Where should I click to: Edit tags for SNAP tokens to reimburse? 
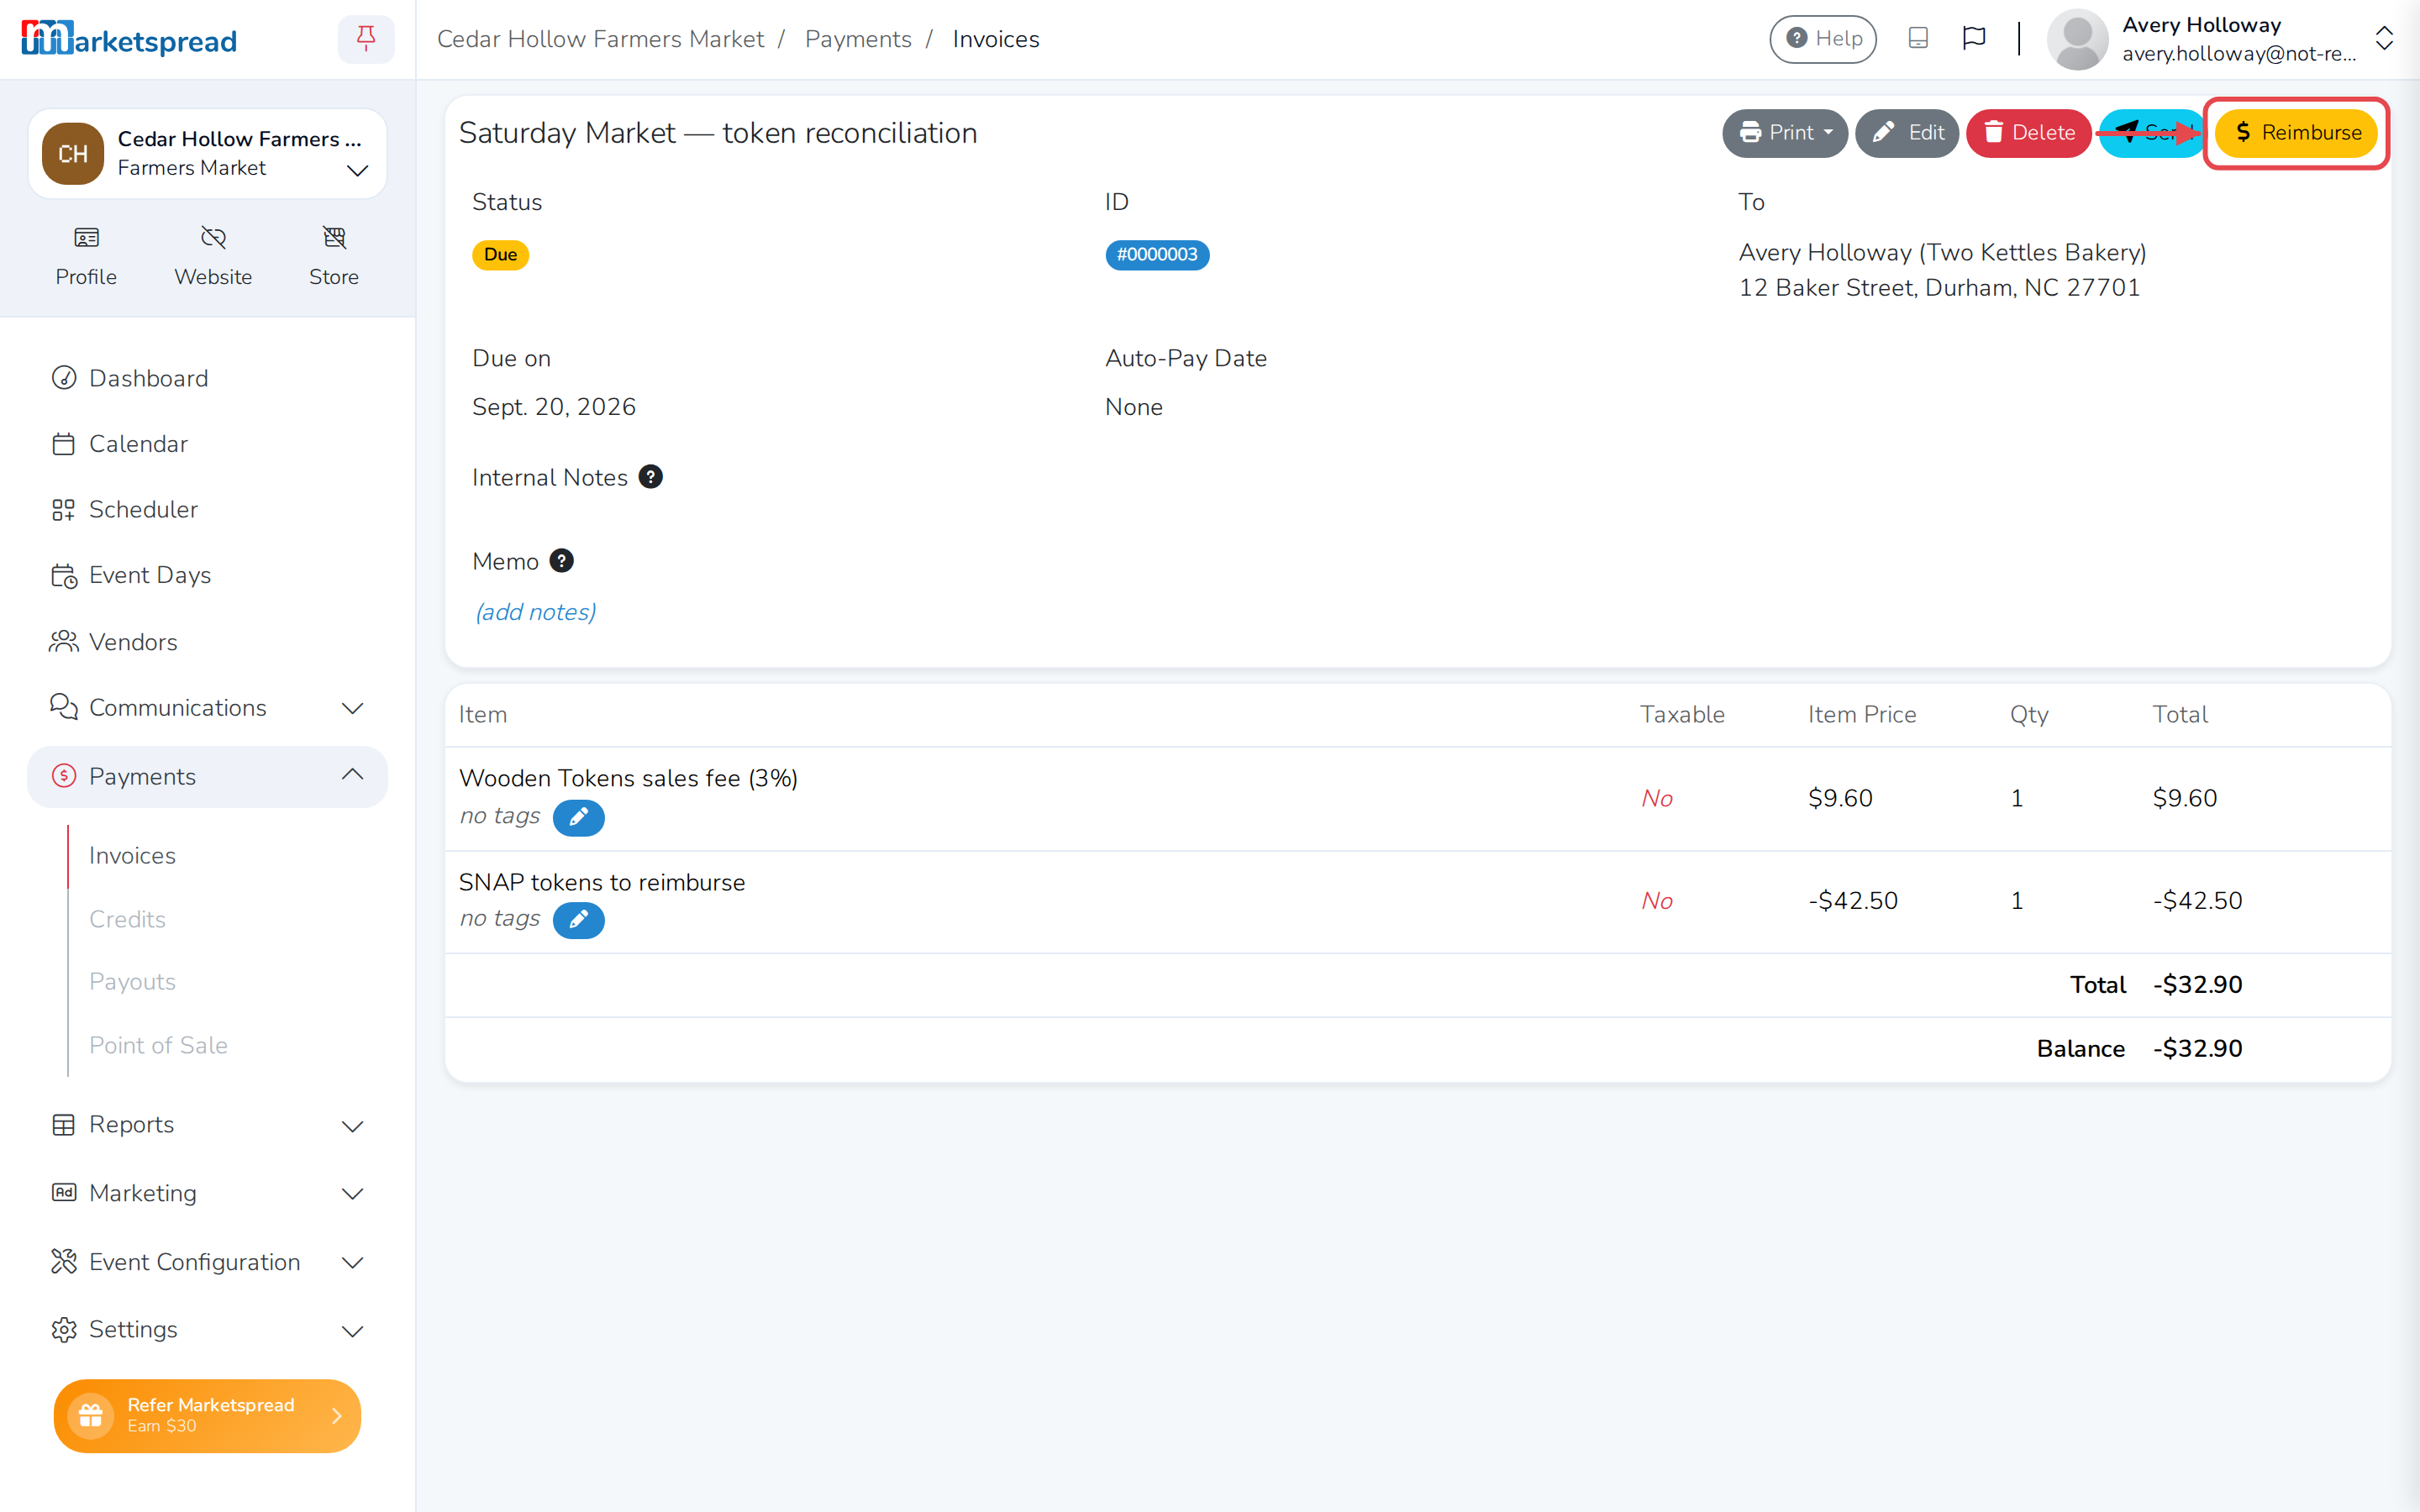(578, 920)
